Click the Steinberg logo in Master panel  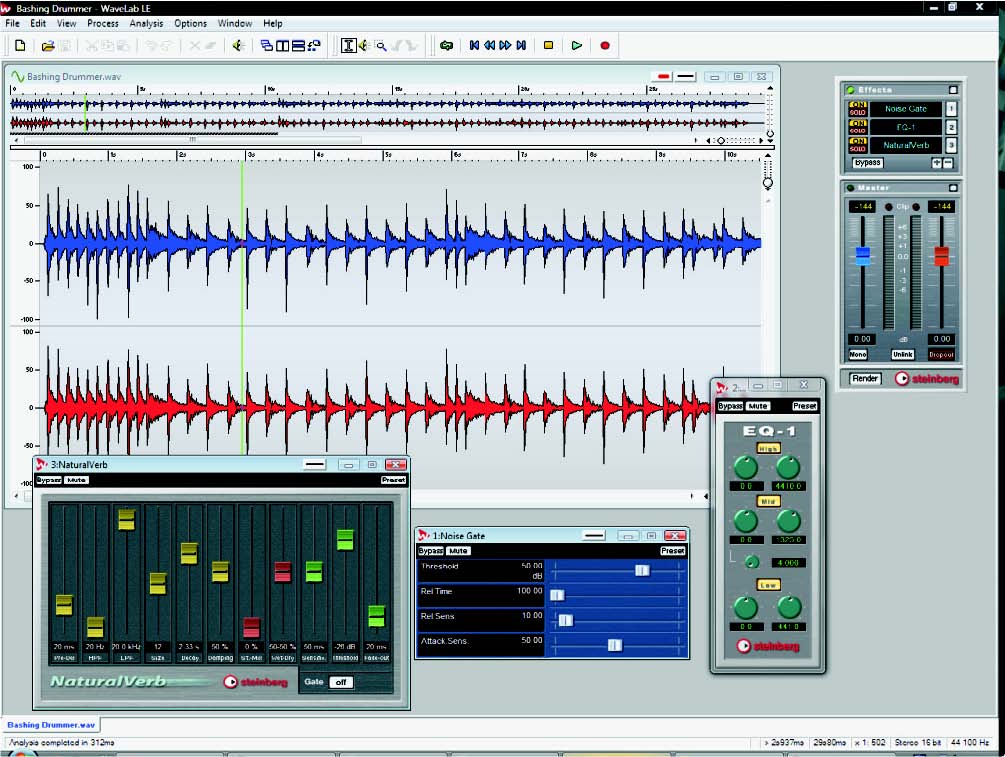coord(927,379)
